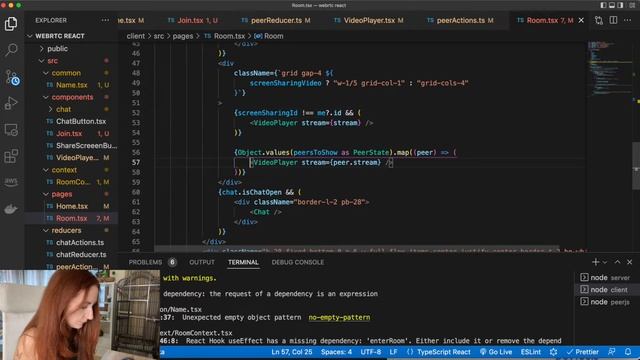Select the node peerjs terminal
The image size is (640, 360).
pyautogui.click(x=606, y=302)
